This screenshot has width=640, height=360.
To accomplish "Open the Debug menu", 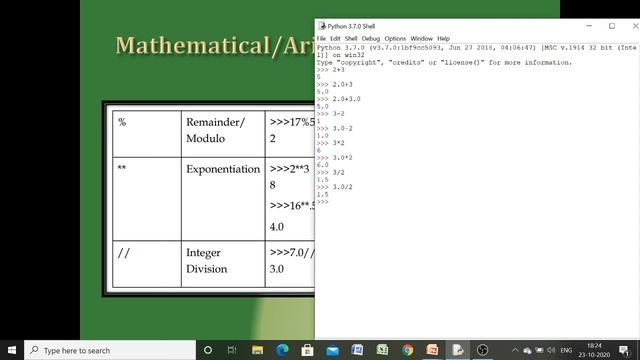I will pyautogui.click(x=371, y=38).
